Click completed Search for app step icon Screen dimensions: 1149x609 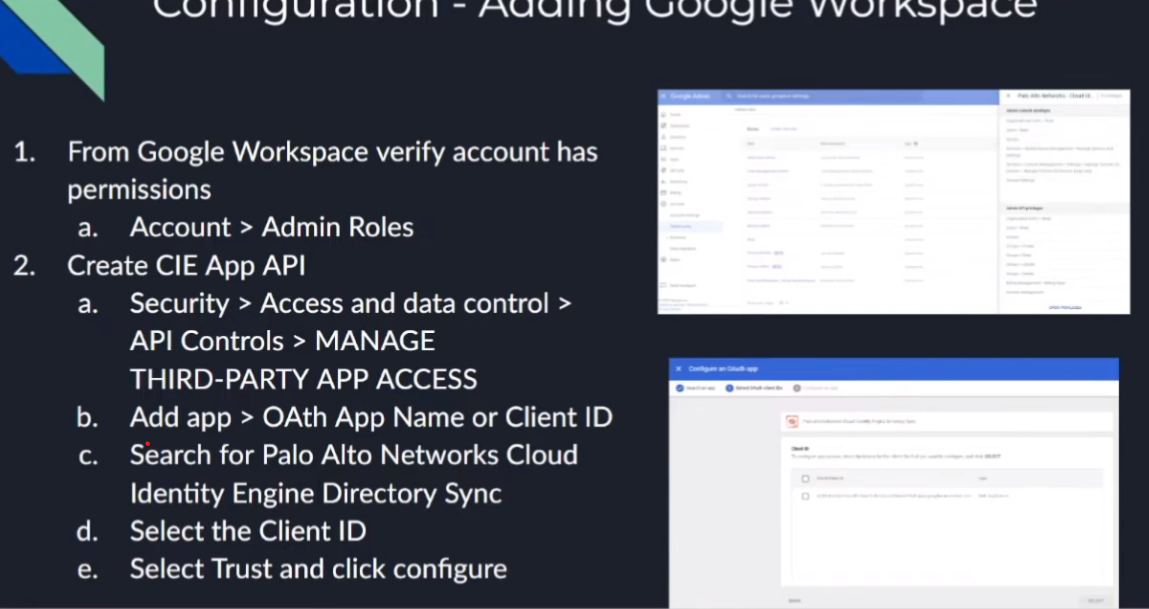pyautogui.click(x=680, y=388)
